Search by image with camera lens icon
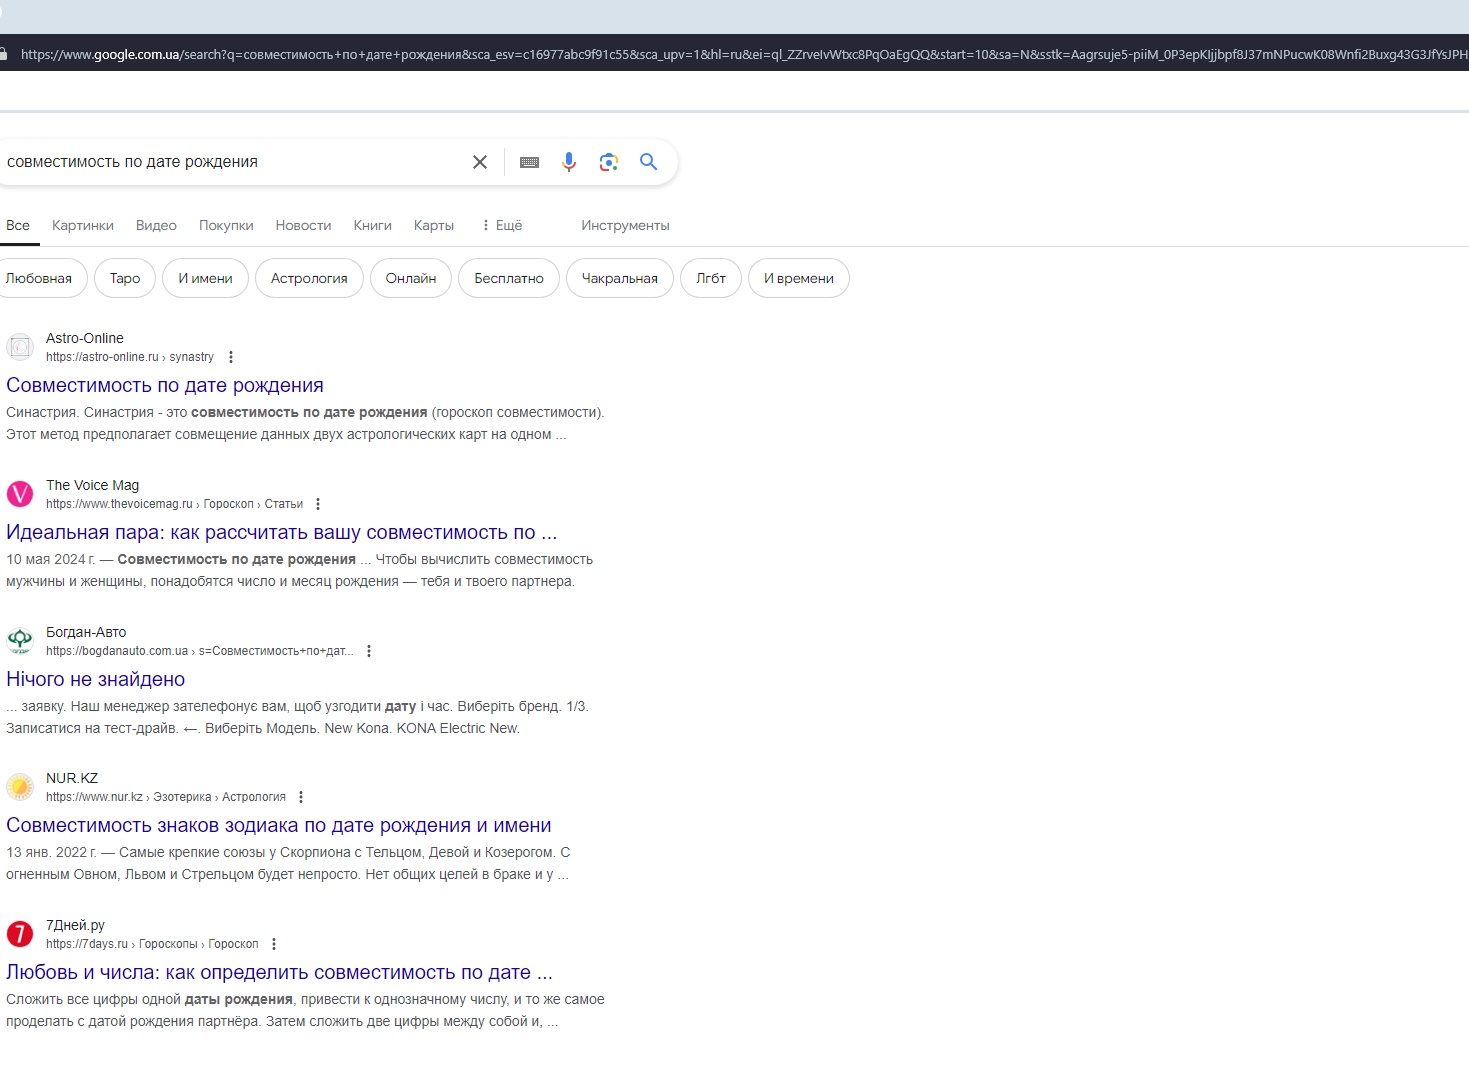The height and width of the screenshot is (1066, 1469). pyautogui.click(x=609, y=162)
